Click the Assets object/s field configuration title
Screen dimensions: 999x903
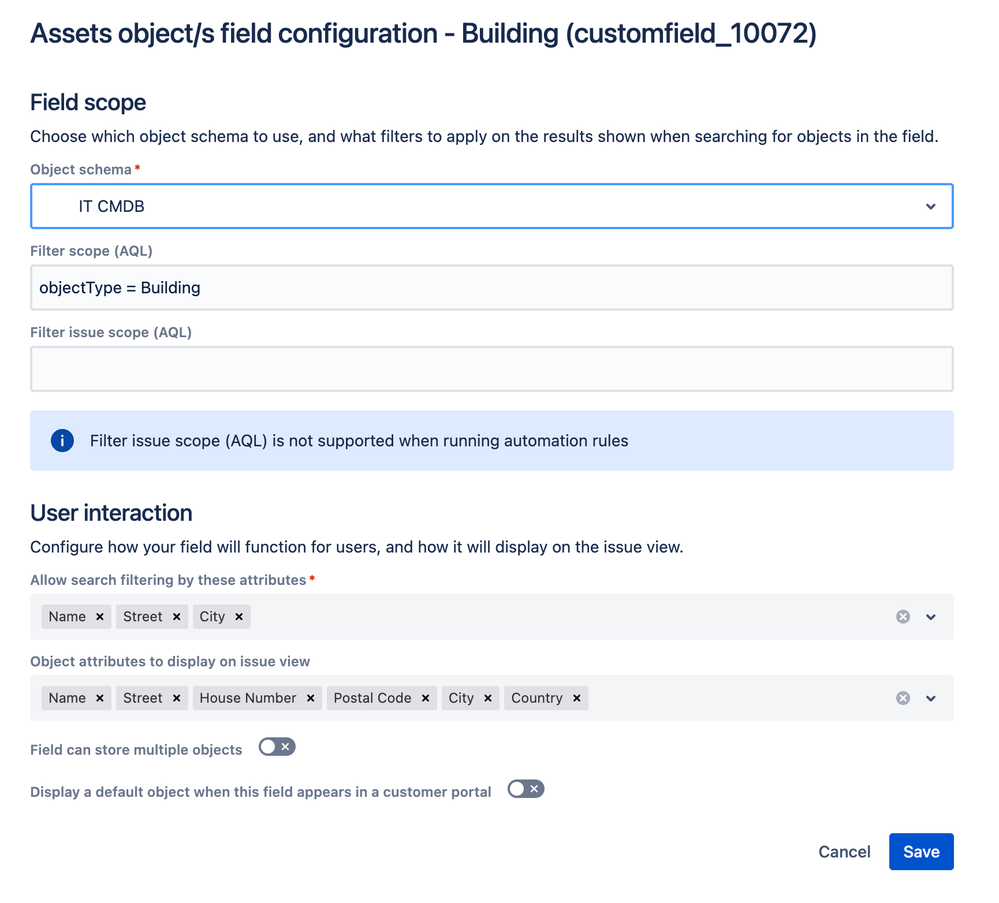[x=423, y=34]
